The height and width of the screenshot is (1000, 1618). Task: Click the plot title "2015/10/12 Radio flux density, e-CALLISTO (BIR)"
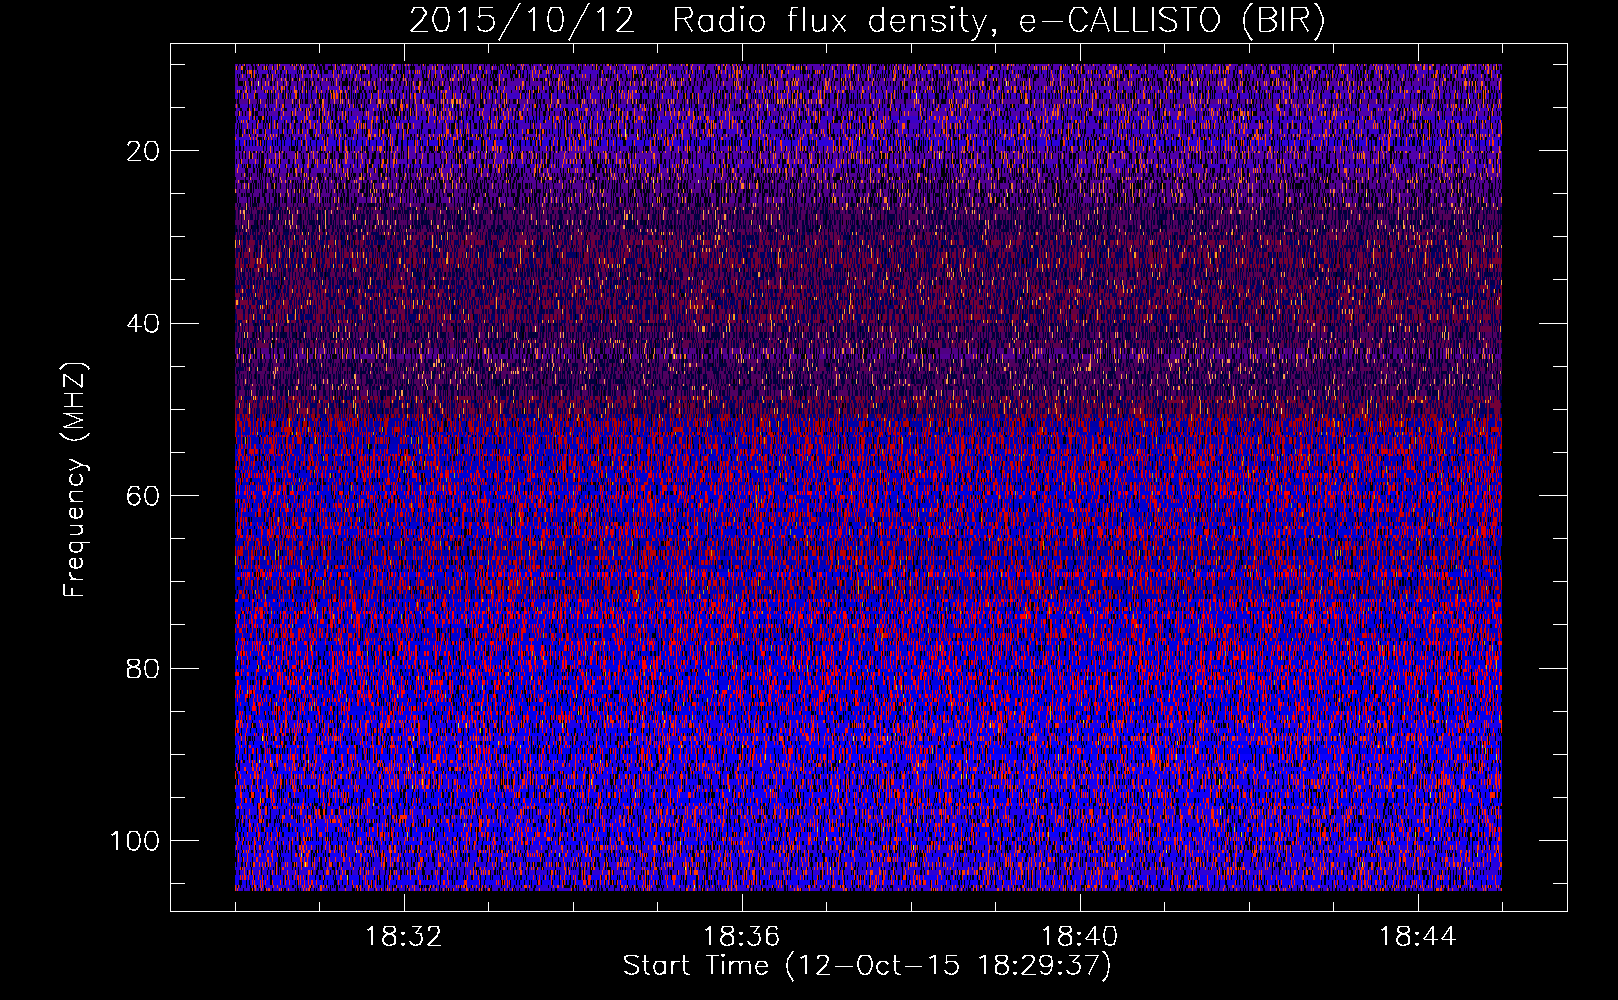pos(867,21)
